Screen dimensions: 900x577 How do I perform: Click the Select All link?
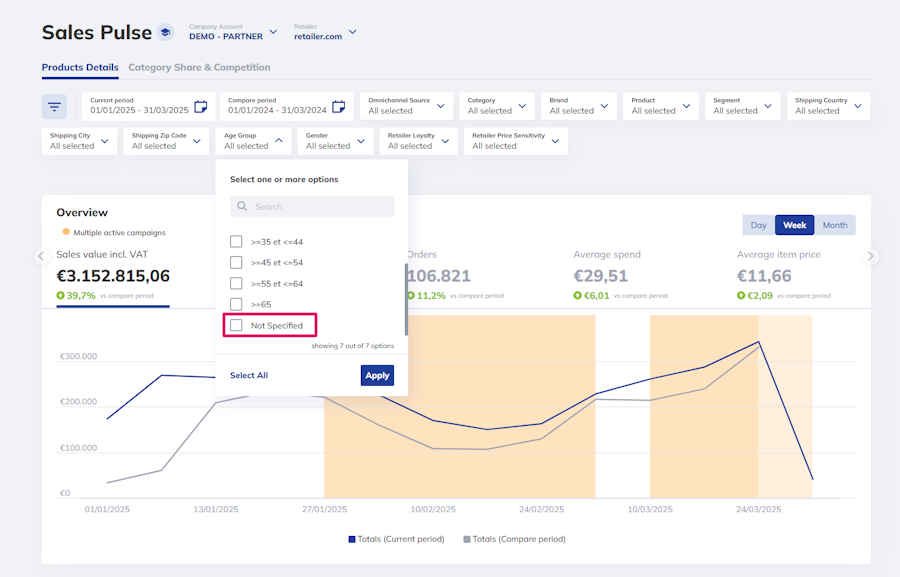[249, 375]
